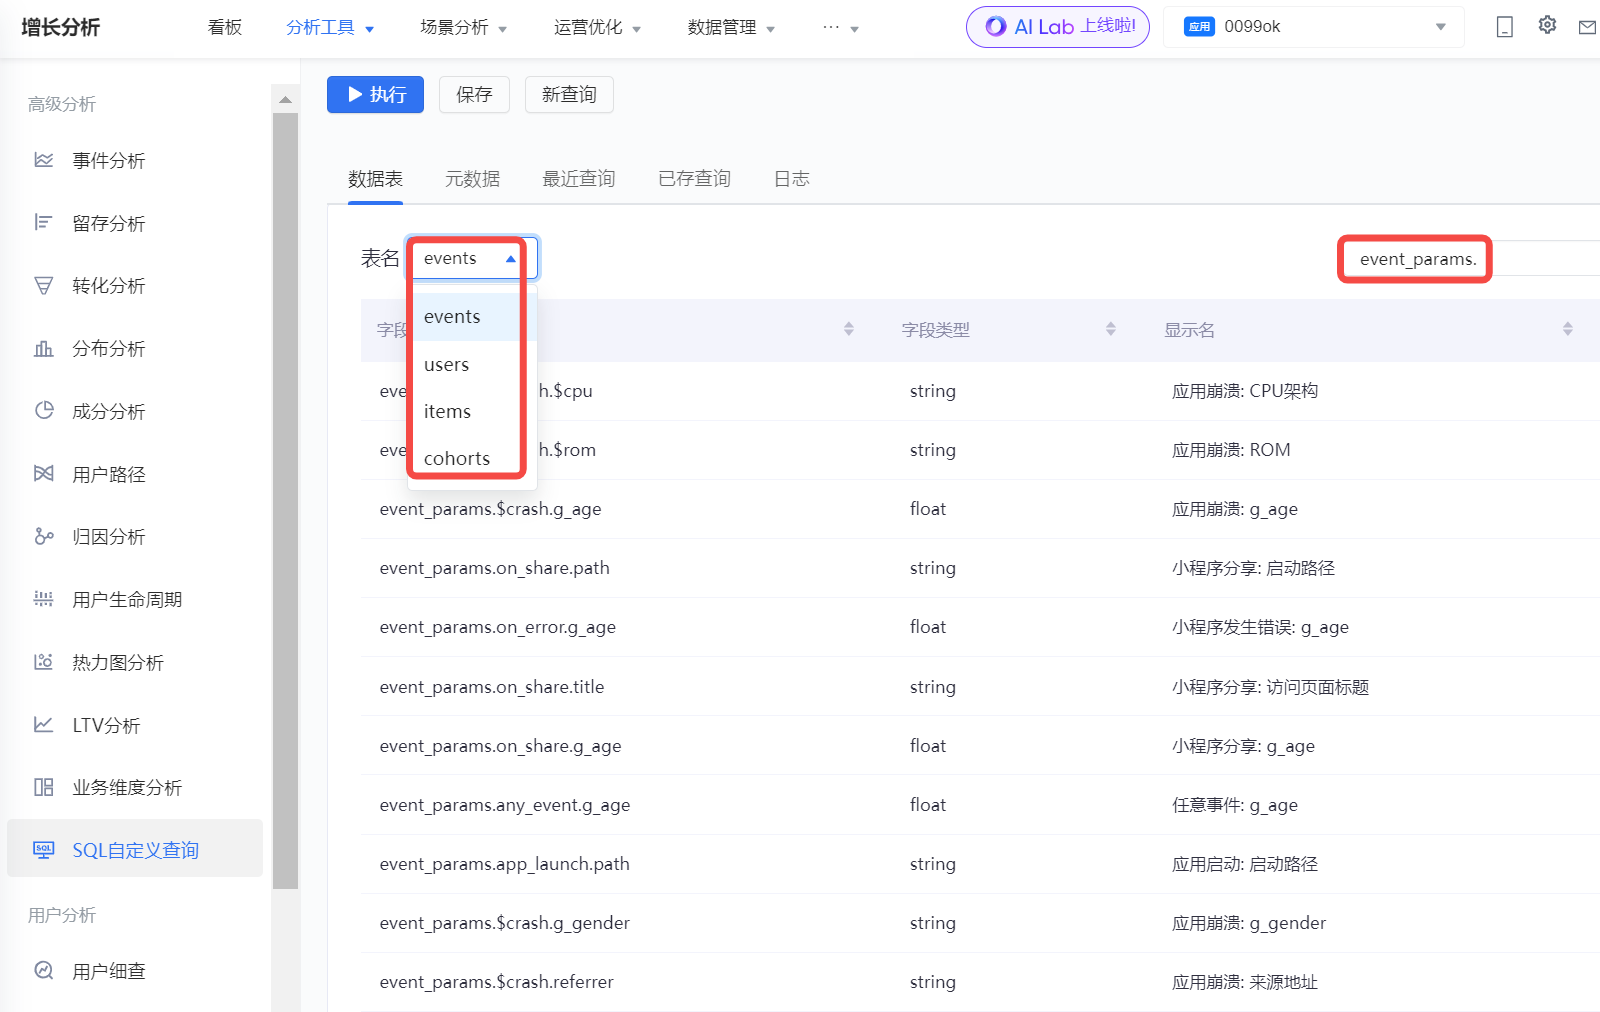This screenshot has width=1600, height=1012.
Task: Click the sidebar vertical scrollbar thumb
Action: pyautogui.click(x=285, y=500)
